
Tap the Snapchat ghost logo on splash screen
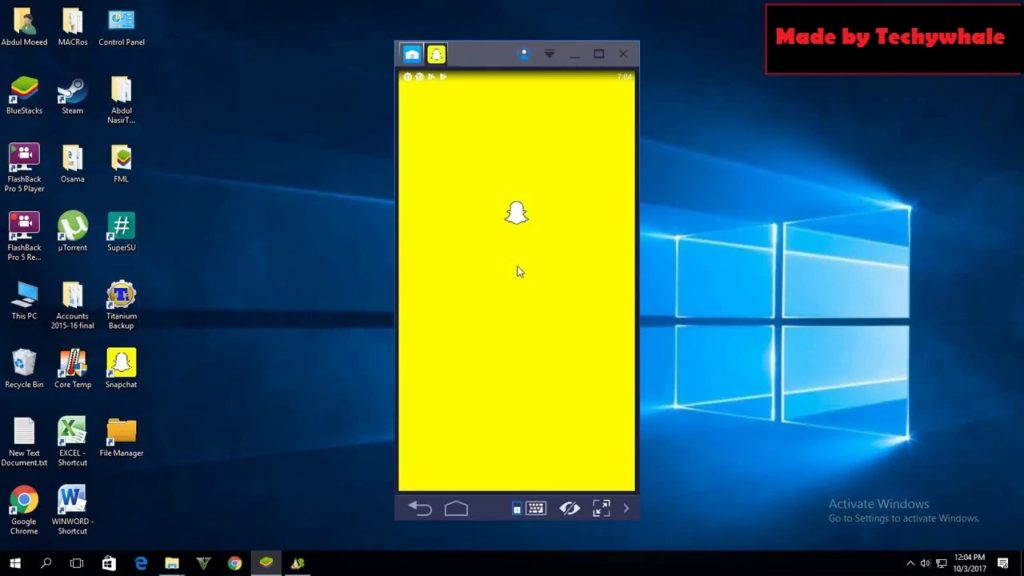517,213
